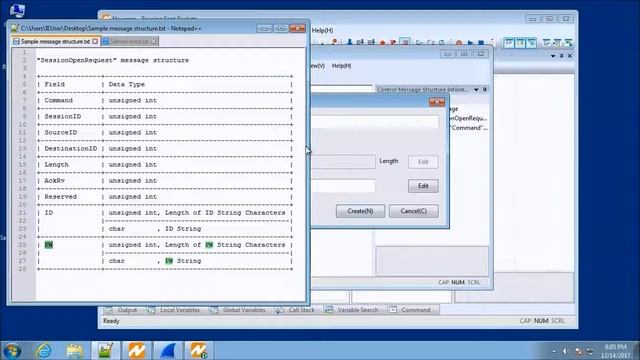Image resolution: width=640 pixels, height=360 pixels.
Task: Click the highlighted "PW" in the Field column
Action: 49,245
